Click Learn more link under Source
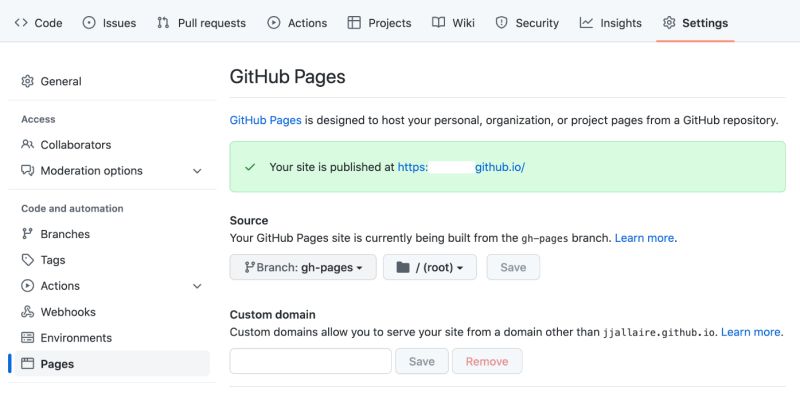Screen dimensions: 800x393 tap(644, 238)
